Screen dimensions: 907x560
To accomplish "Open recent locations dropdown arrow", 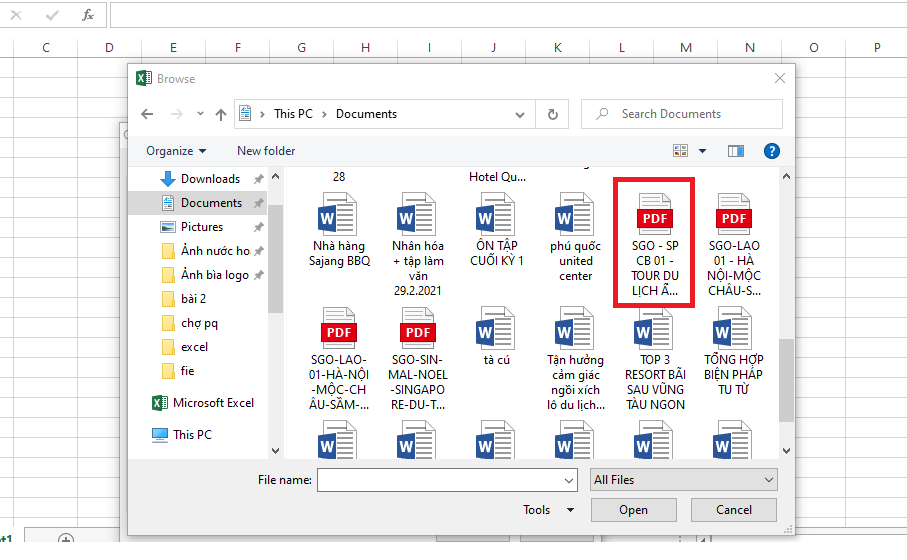I will click(x=200, y=113).
